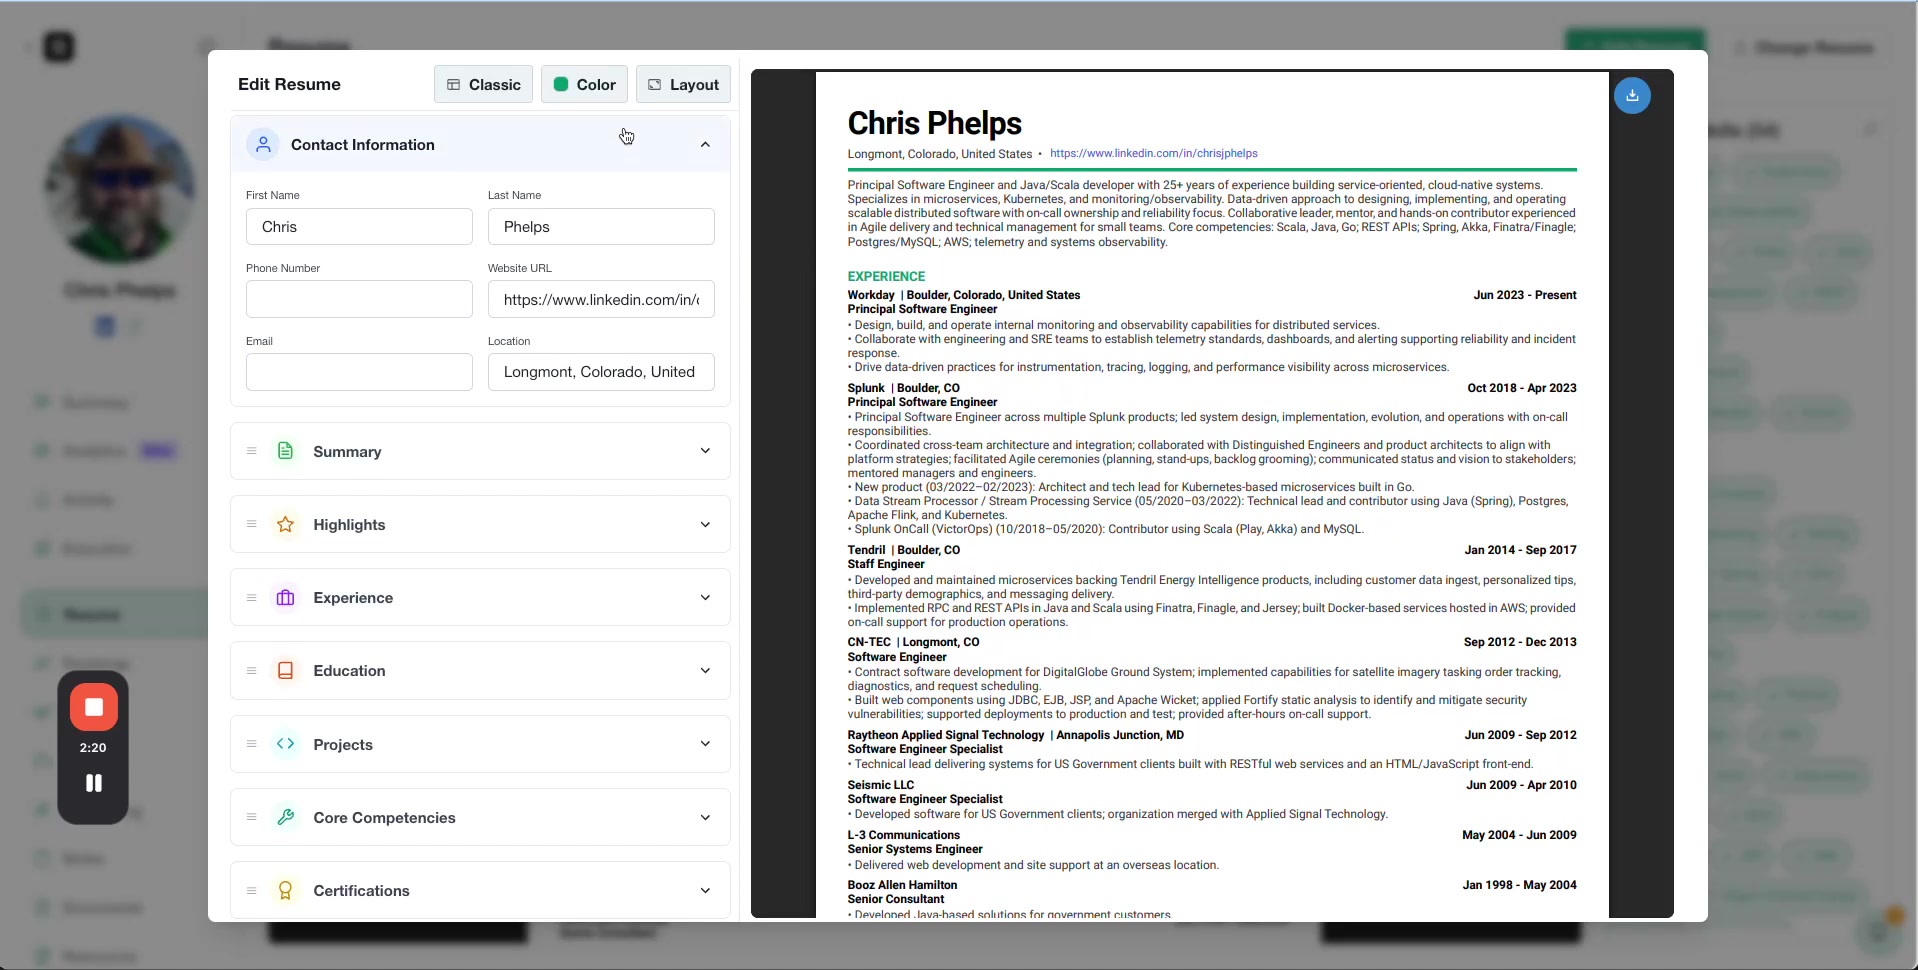
Task: Select the Education book icon
Action: coord(285,670)
